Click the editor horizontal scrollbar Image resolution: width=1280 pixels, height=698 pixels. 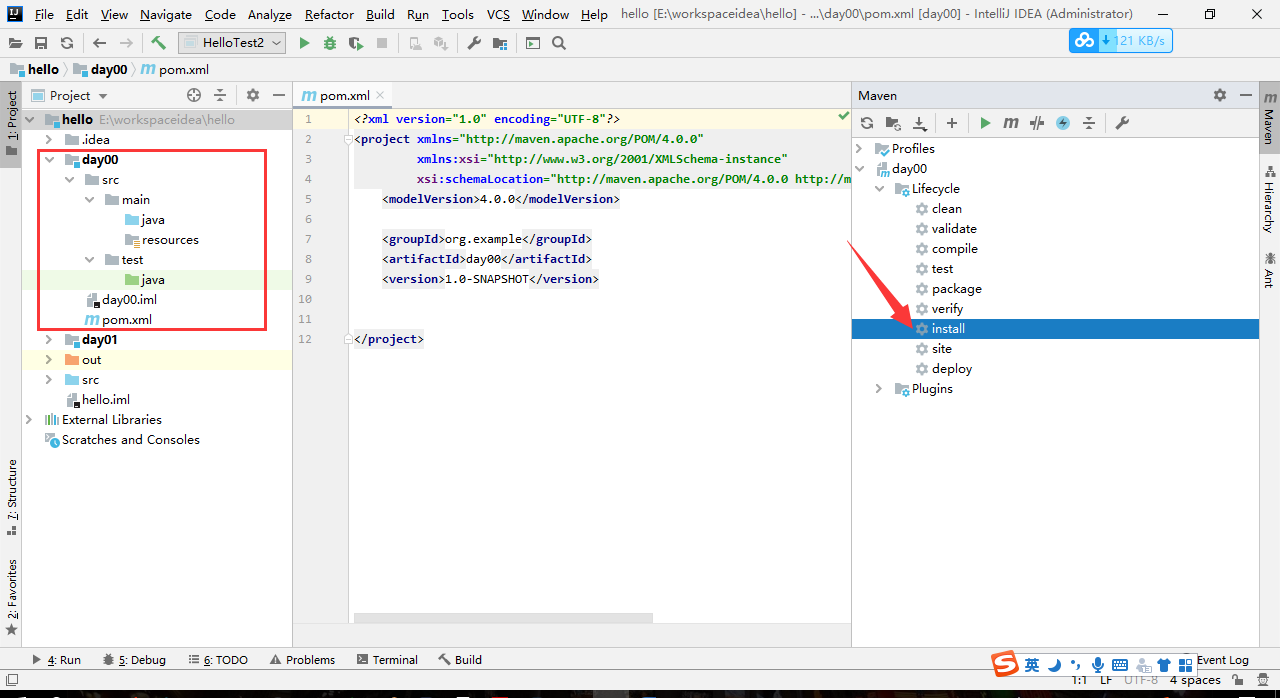503,619
